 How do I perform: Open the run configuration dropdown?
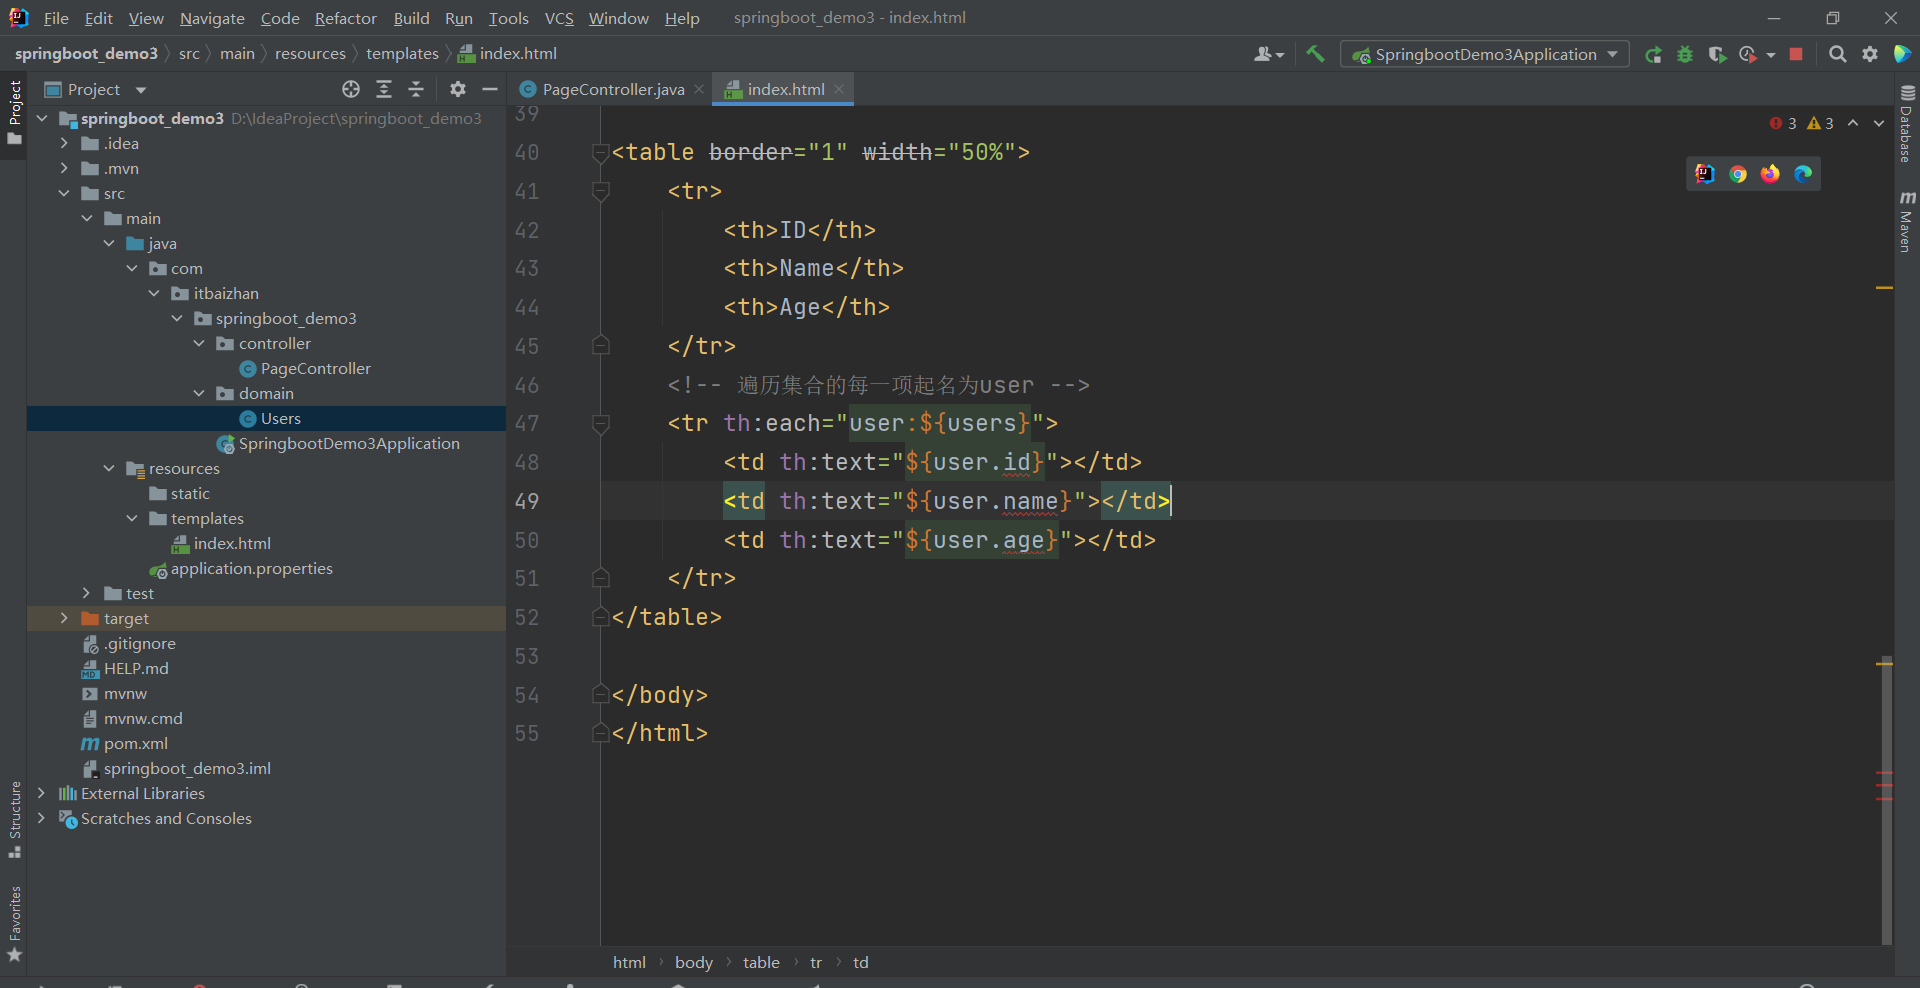pyautogui.click(x=1484, y=54)
